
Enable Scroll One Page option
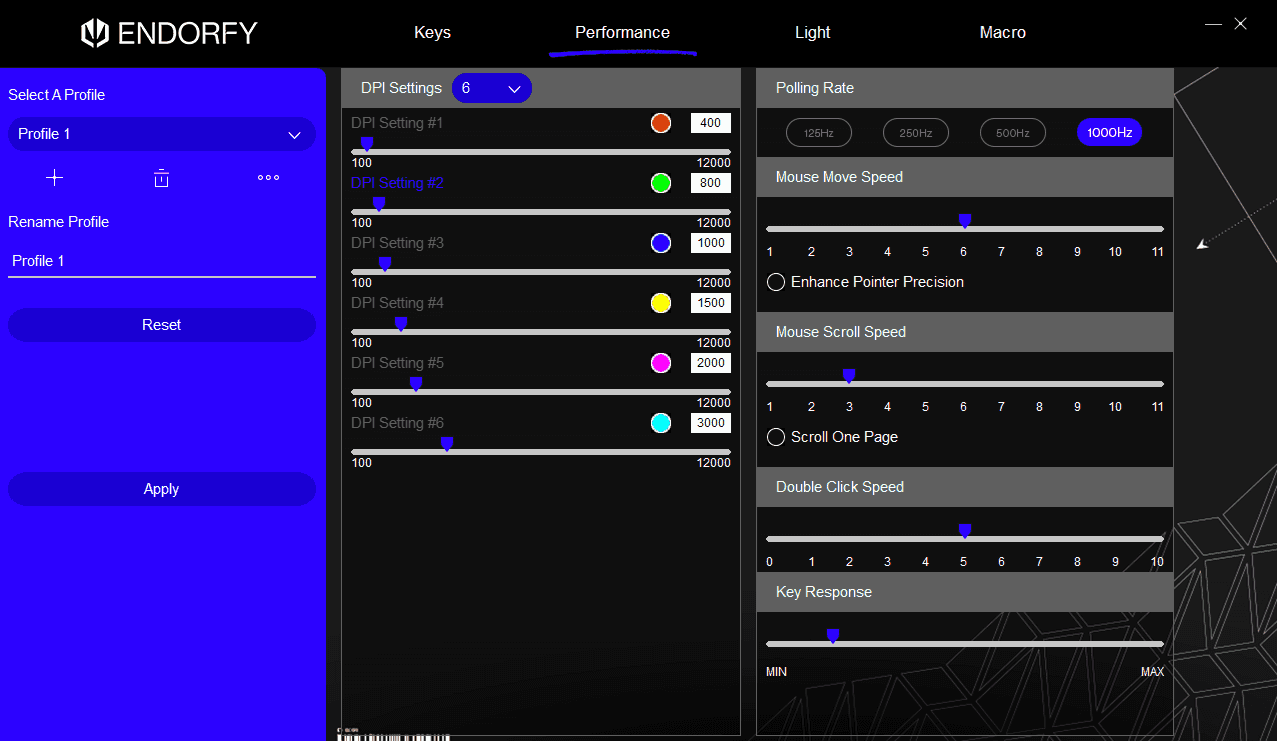[x=776, y=437]
